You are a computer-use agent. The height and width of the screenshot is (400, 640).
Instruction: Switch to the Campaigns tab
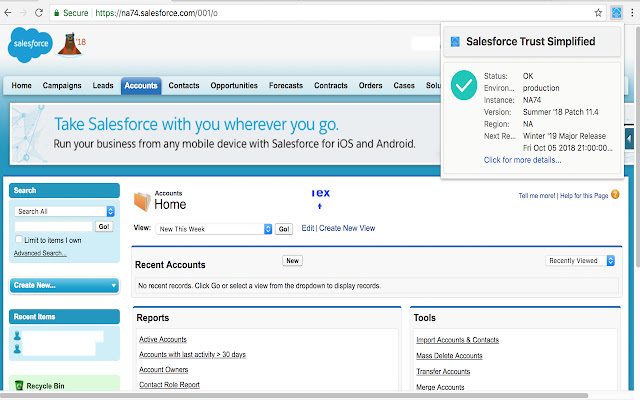[x=62, y=86]
